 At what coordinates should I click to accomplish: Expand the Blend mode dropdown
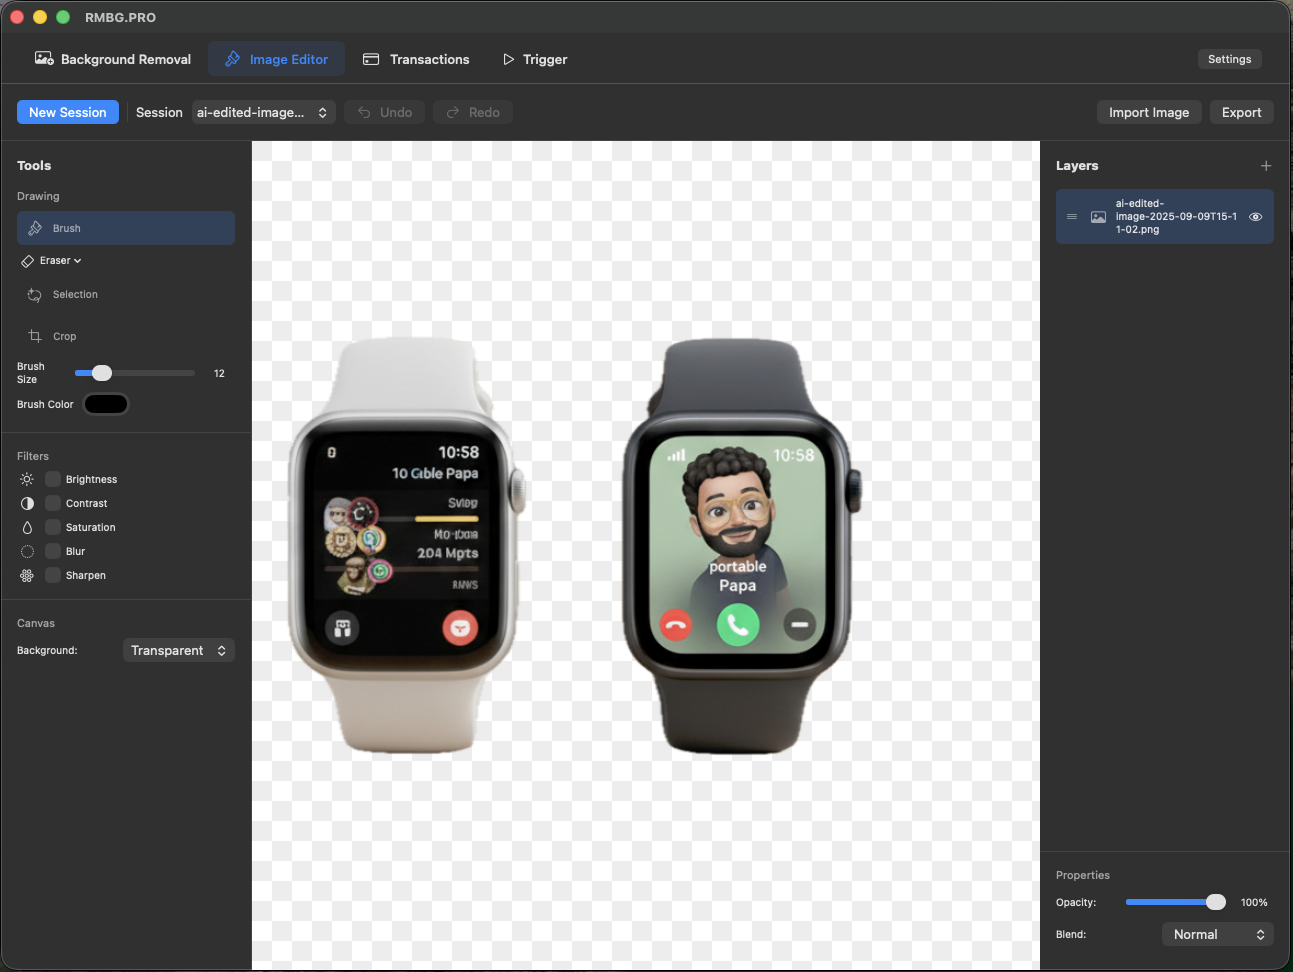click(1217, 935)
